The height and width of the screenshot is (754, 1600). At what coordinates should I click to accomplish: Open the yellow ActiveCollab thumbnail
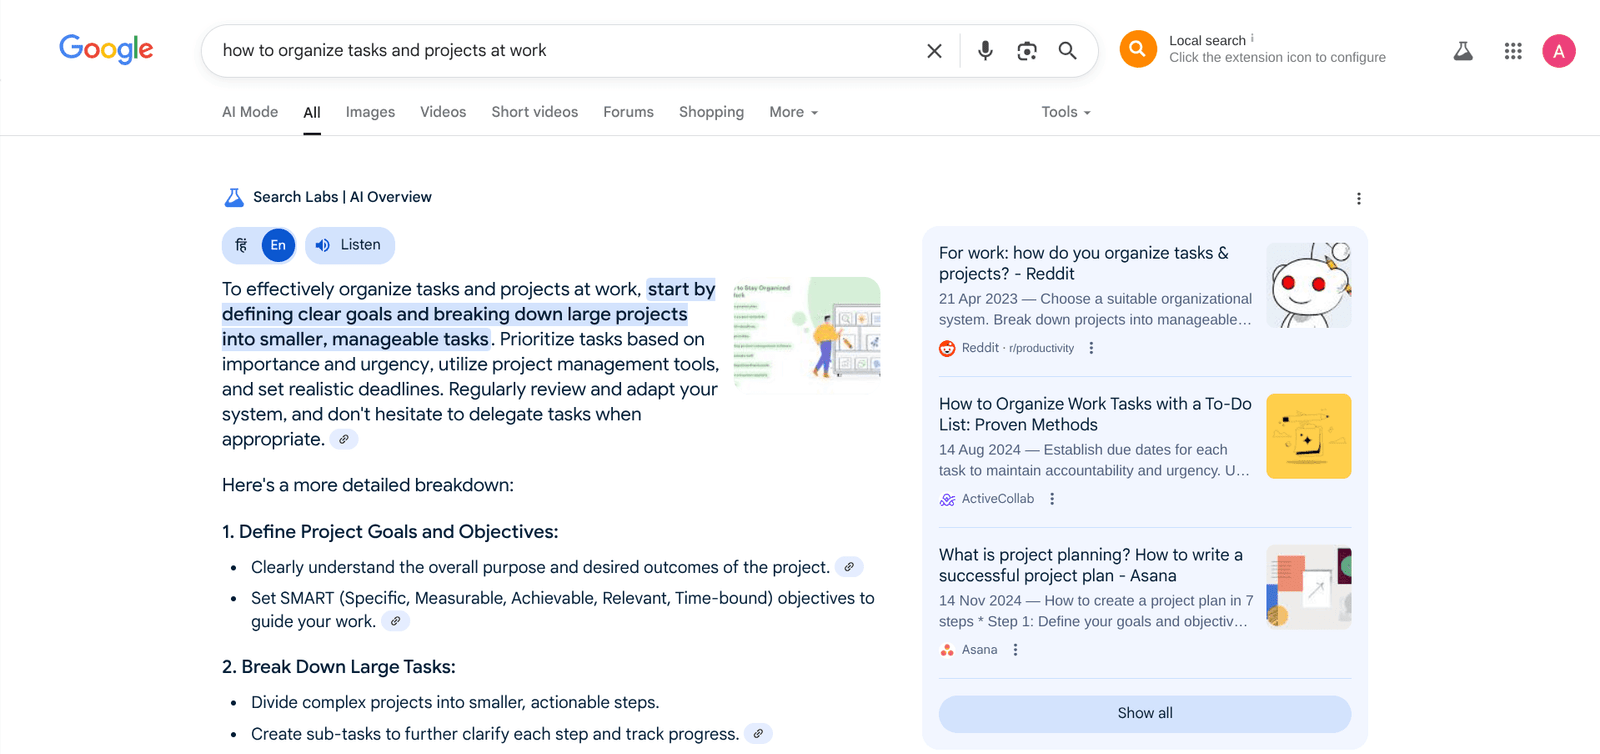pos(1309,436)
